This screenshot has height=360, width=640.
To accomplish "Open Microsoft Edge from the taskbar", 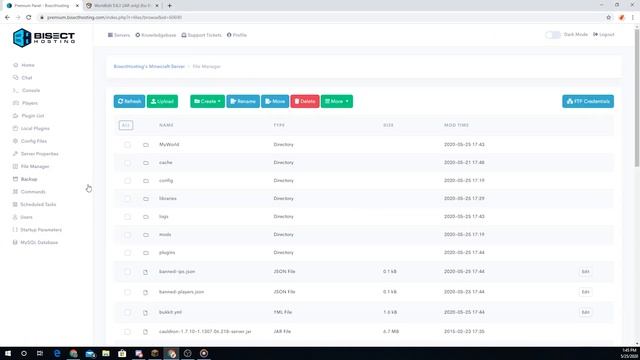I will (57, 353).
